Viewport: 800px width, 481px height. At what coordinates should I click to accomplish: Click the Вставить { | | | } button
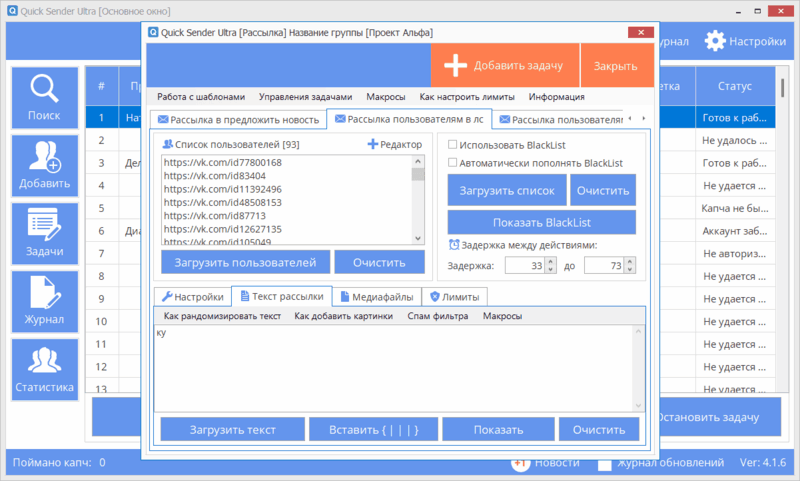tap(373, 429)
